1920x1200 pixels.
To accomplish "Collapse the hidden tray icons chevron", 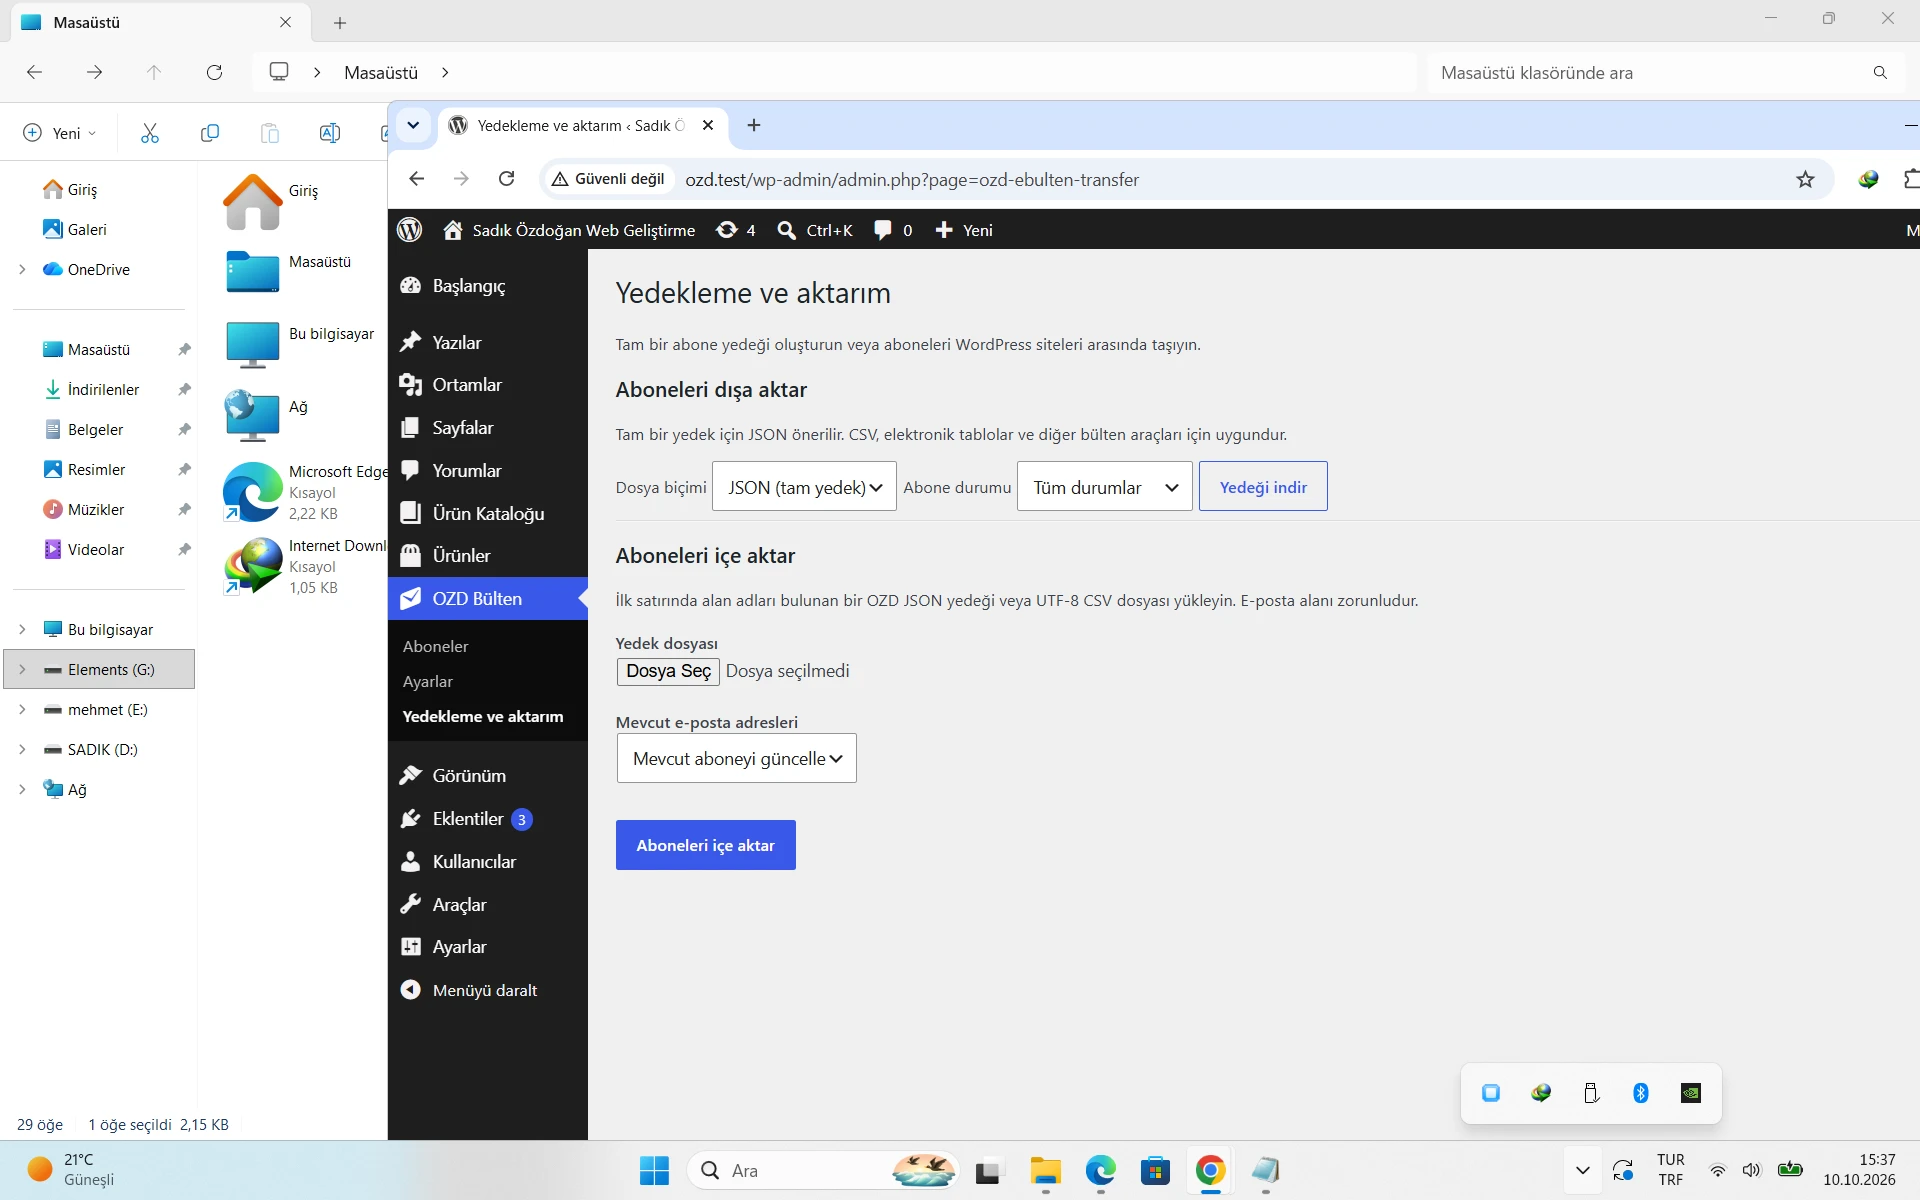I will click(x=1582, y=1170).
